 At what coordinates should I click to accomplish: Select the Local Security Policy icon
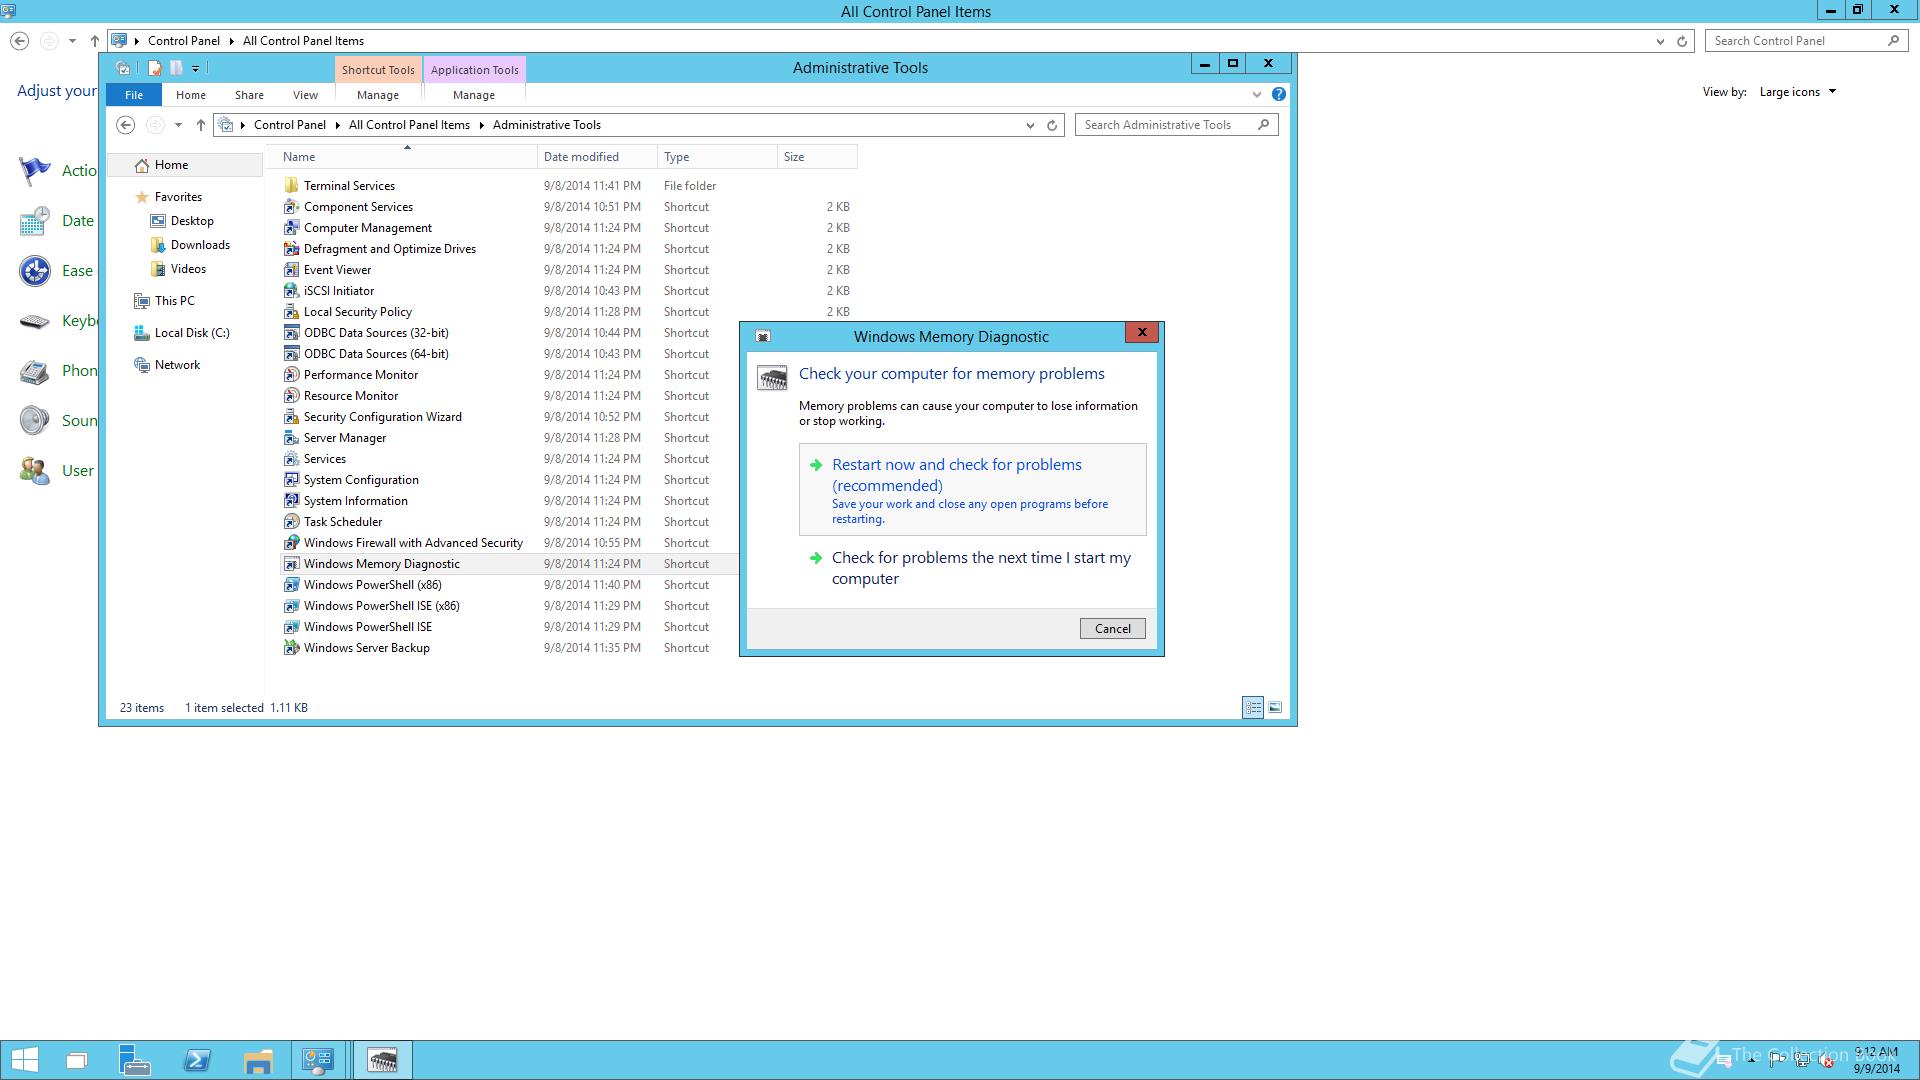point(291,311)
